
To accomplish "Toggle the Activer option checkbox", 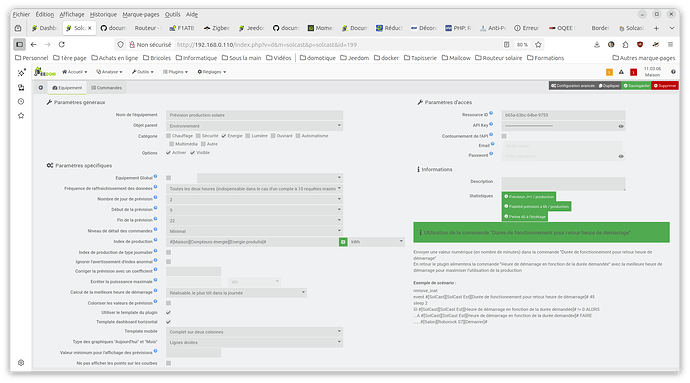I will point(169,153).
